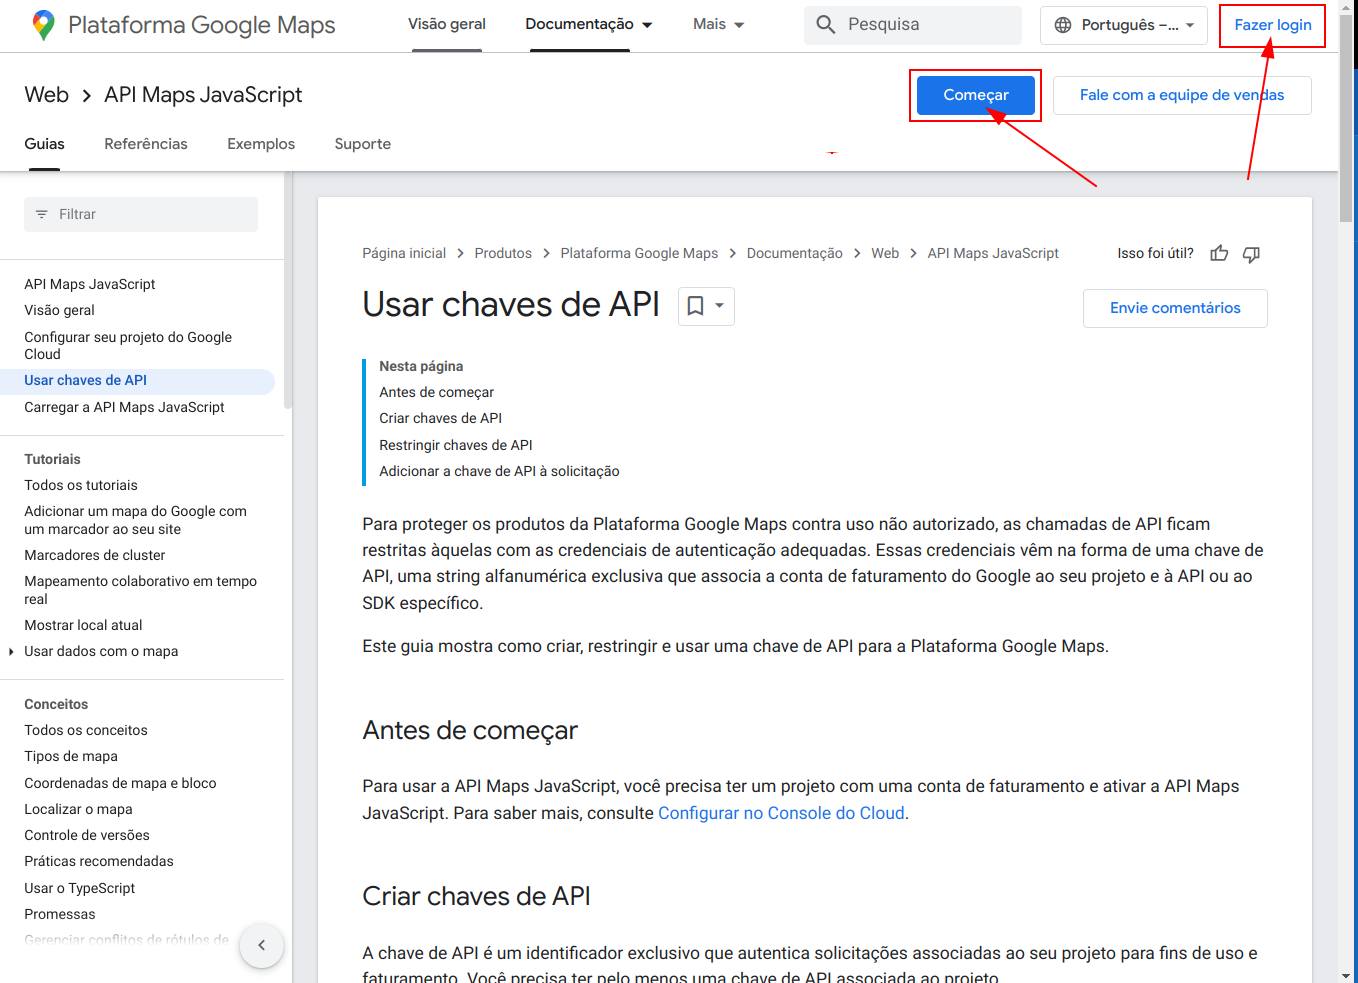Go to API Maps JavaScript breadcrumb

pyautogui.click(x=993, y=253)
